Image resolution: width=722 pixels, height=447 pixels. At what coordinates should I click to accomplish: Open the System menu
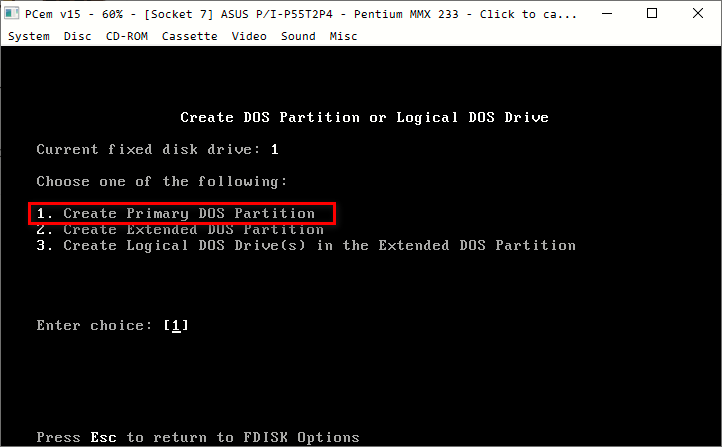tap(29, 36)
